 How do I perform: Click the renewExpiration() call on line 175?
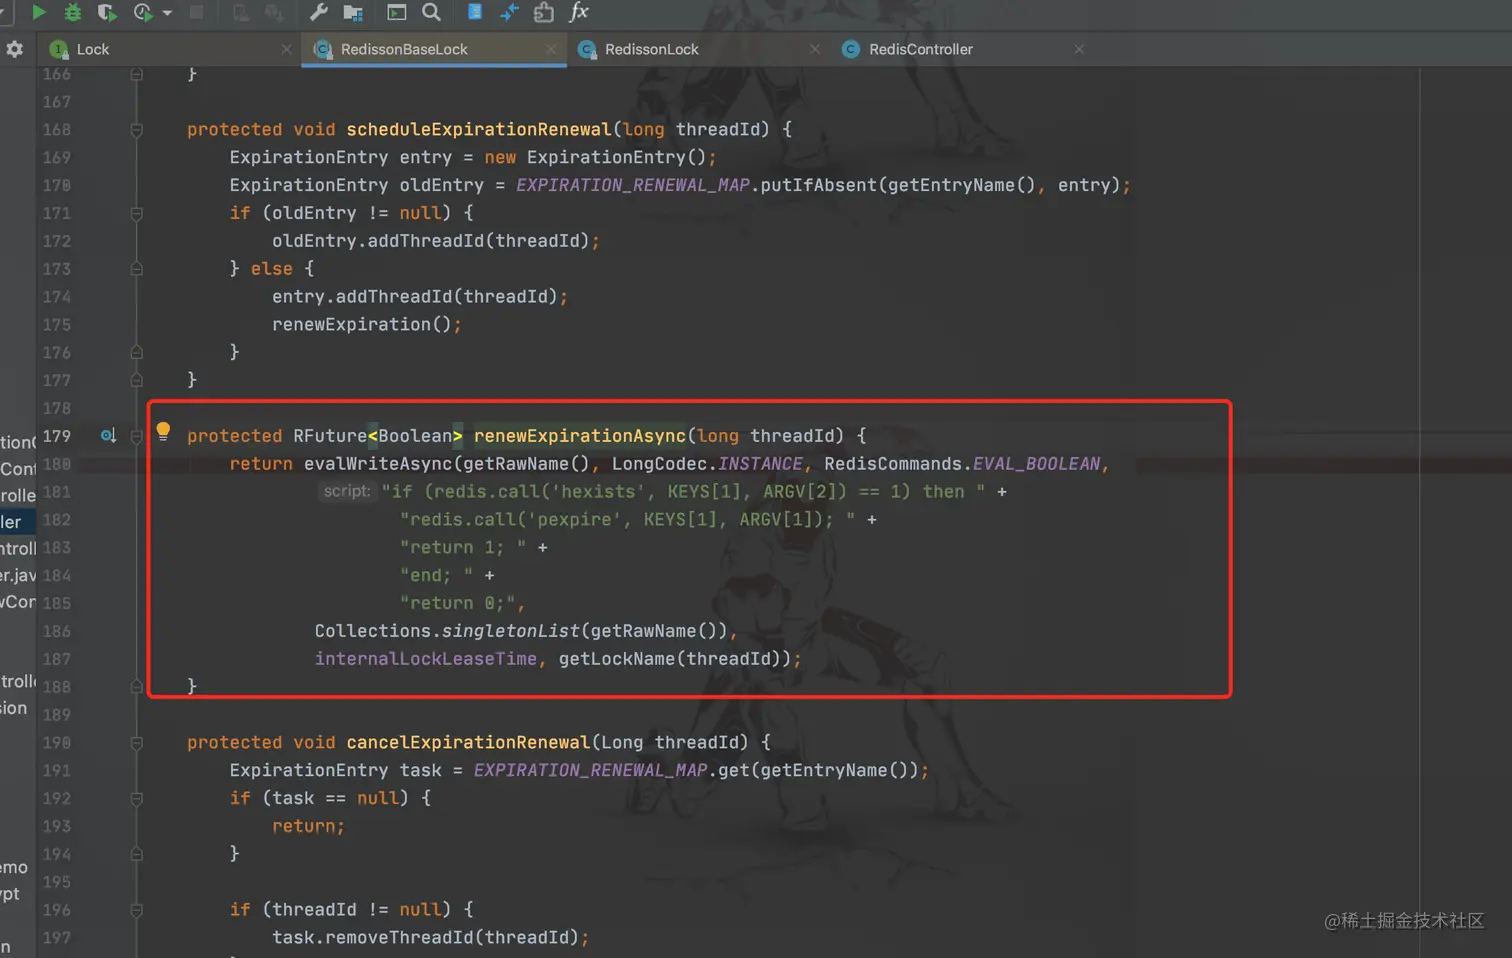[x=362, y=324]
